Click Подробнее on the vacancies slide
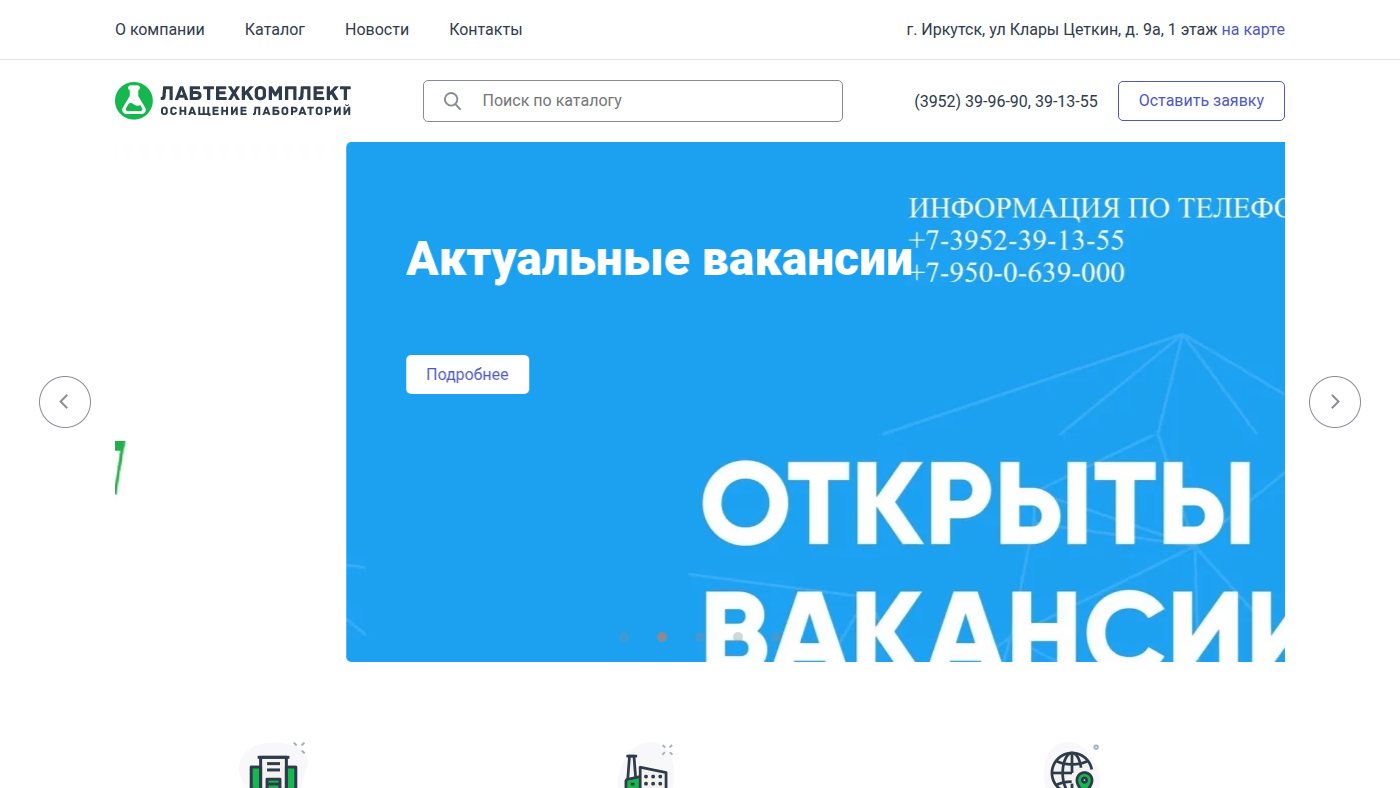 tap(467, 375)
